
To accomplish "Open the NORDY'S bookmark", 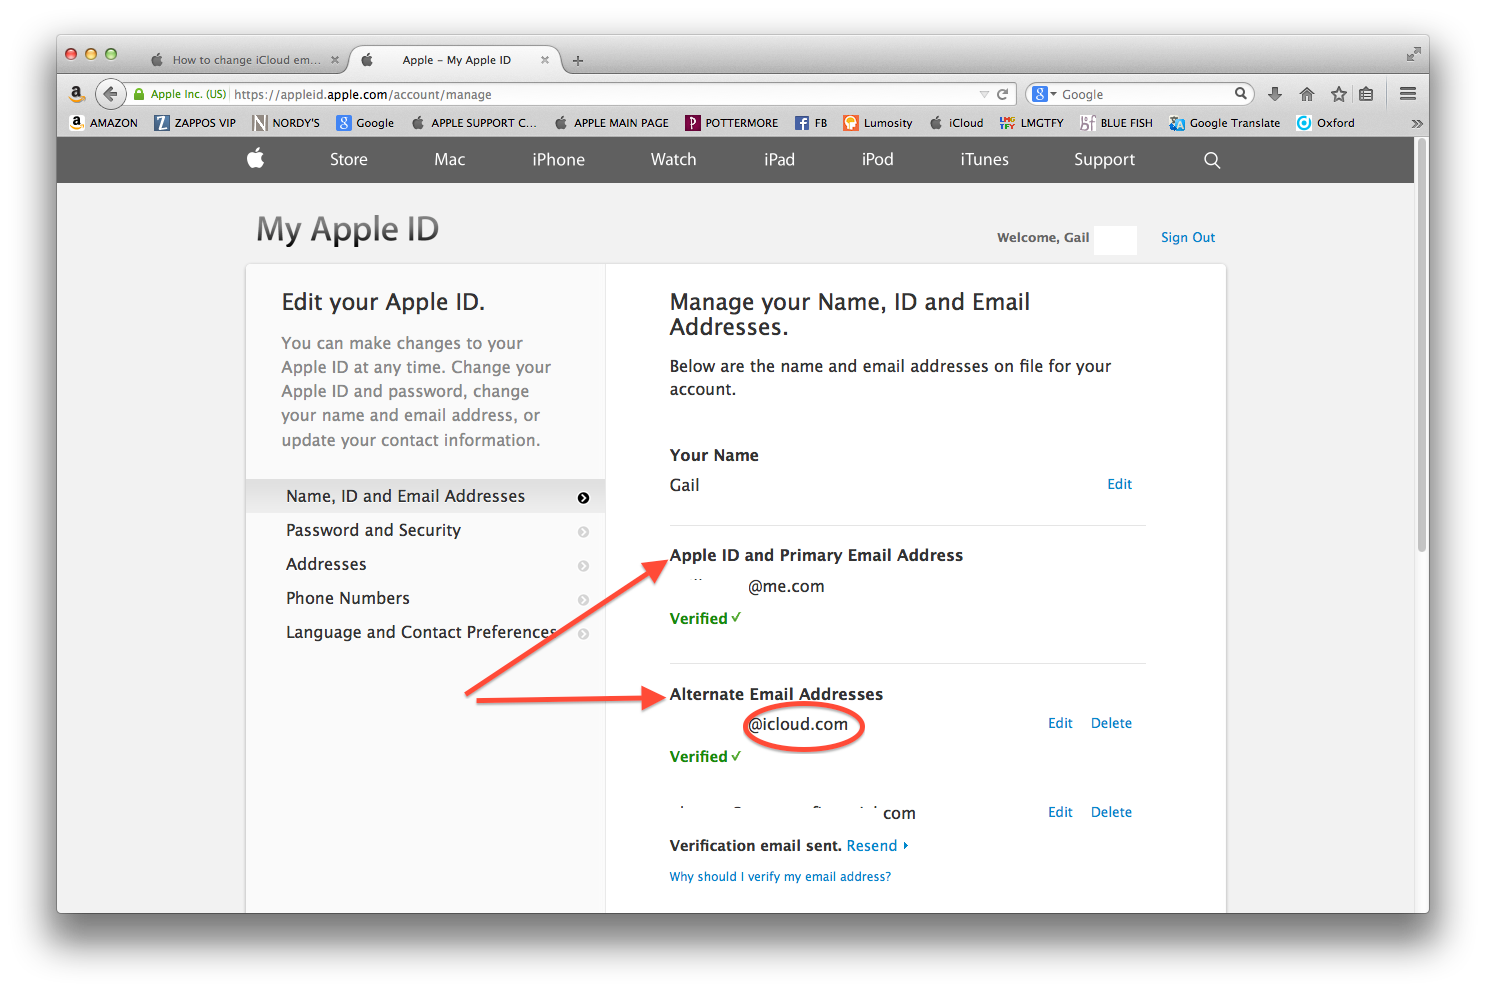I will (x=286, y=123).
